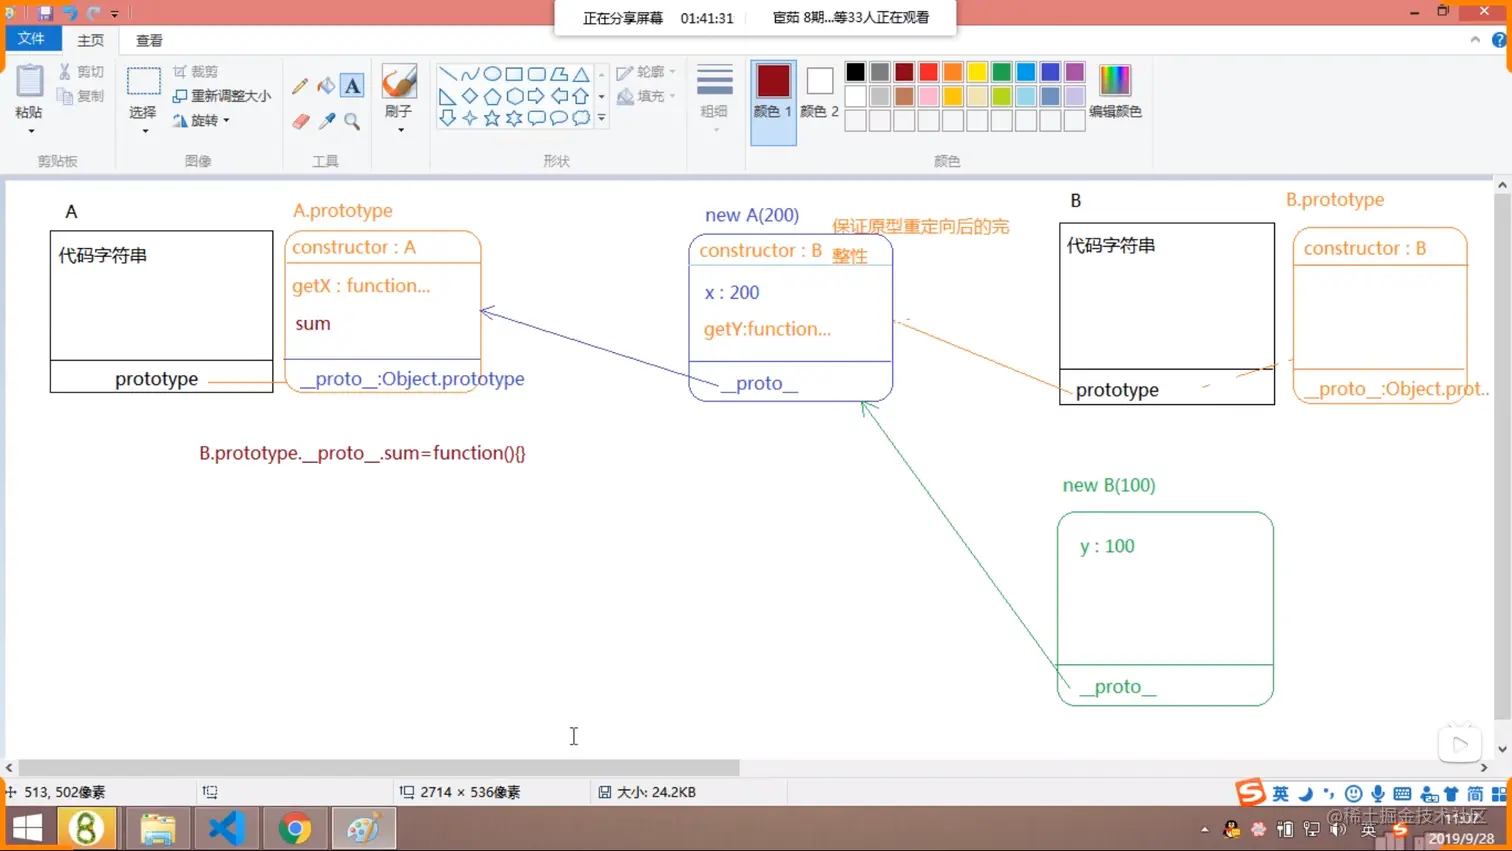The height and width of the screenshot is (851, 1512).
Task: Click the Redo arrow in title bar
Action: point(94,13)
